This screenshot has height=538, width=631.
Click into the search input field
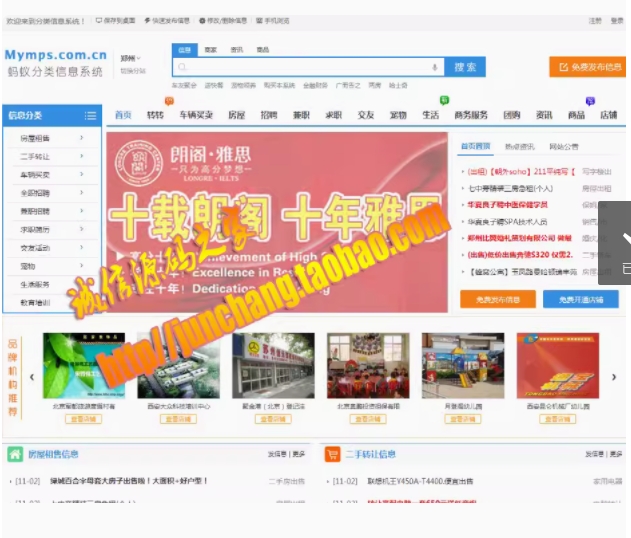click(308, 67)
